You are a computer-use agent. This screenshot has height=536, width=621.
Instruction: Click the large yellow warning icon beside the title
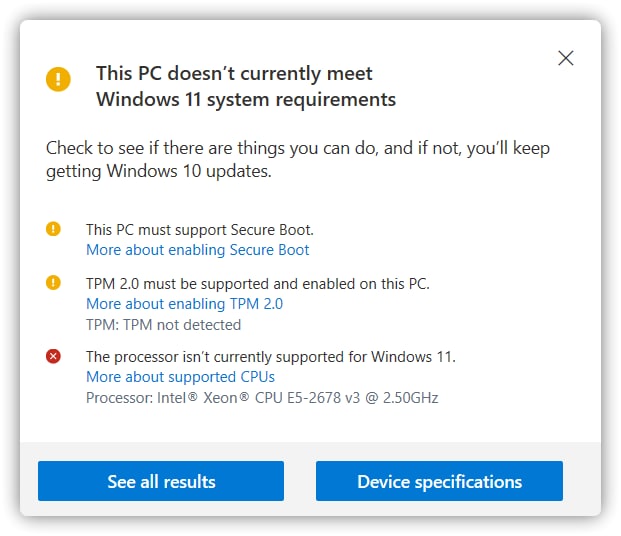(x=58, y=79)
